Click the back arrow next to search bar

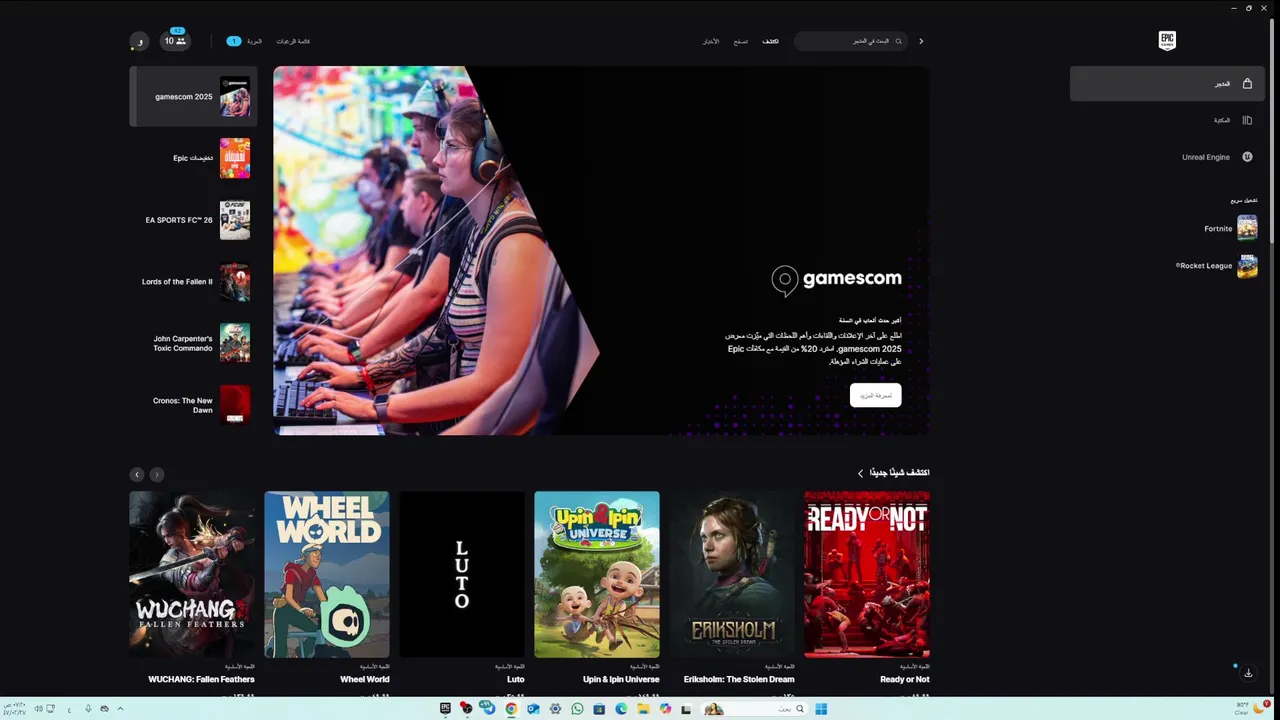point(921,41)
